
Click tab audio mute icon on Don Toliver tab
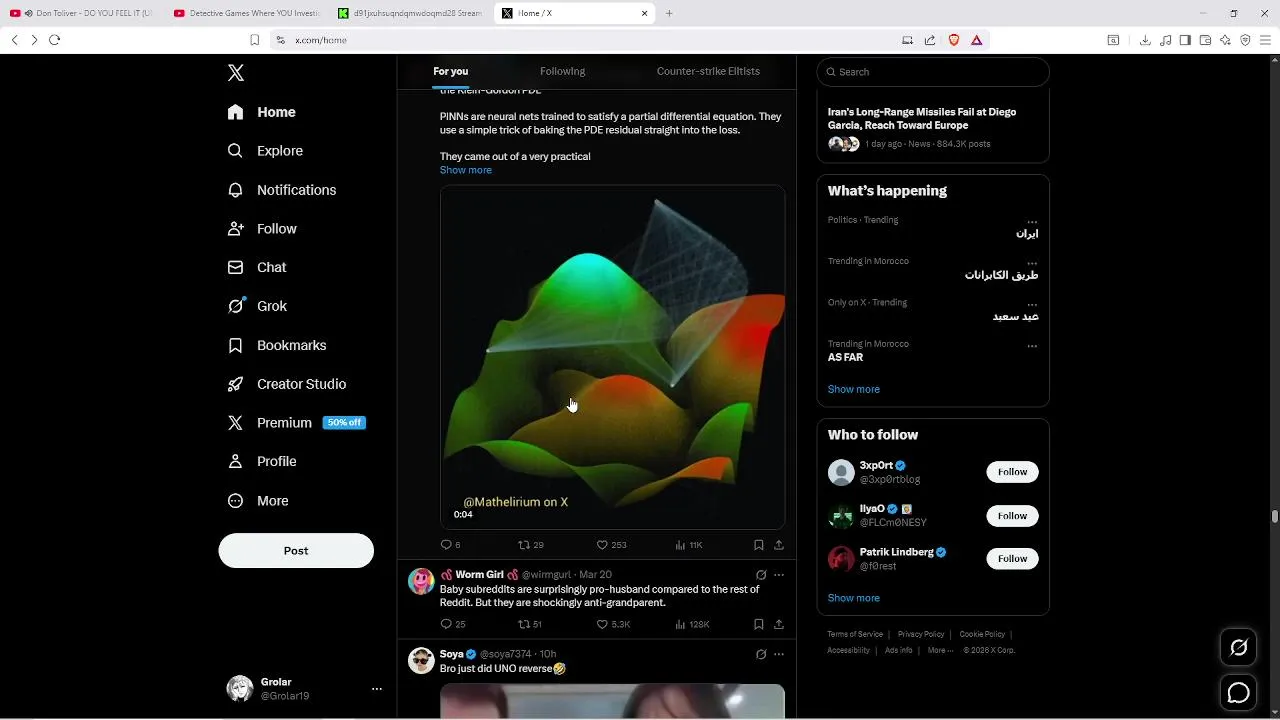[28, 13]
